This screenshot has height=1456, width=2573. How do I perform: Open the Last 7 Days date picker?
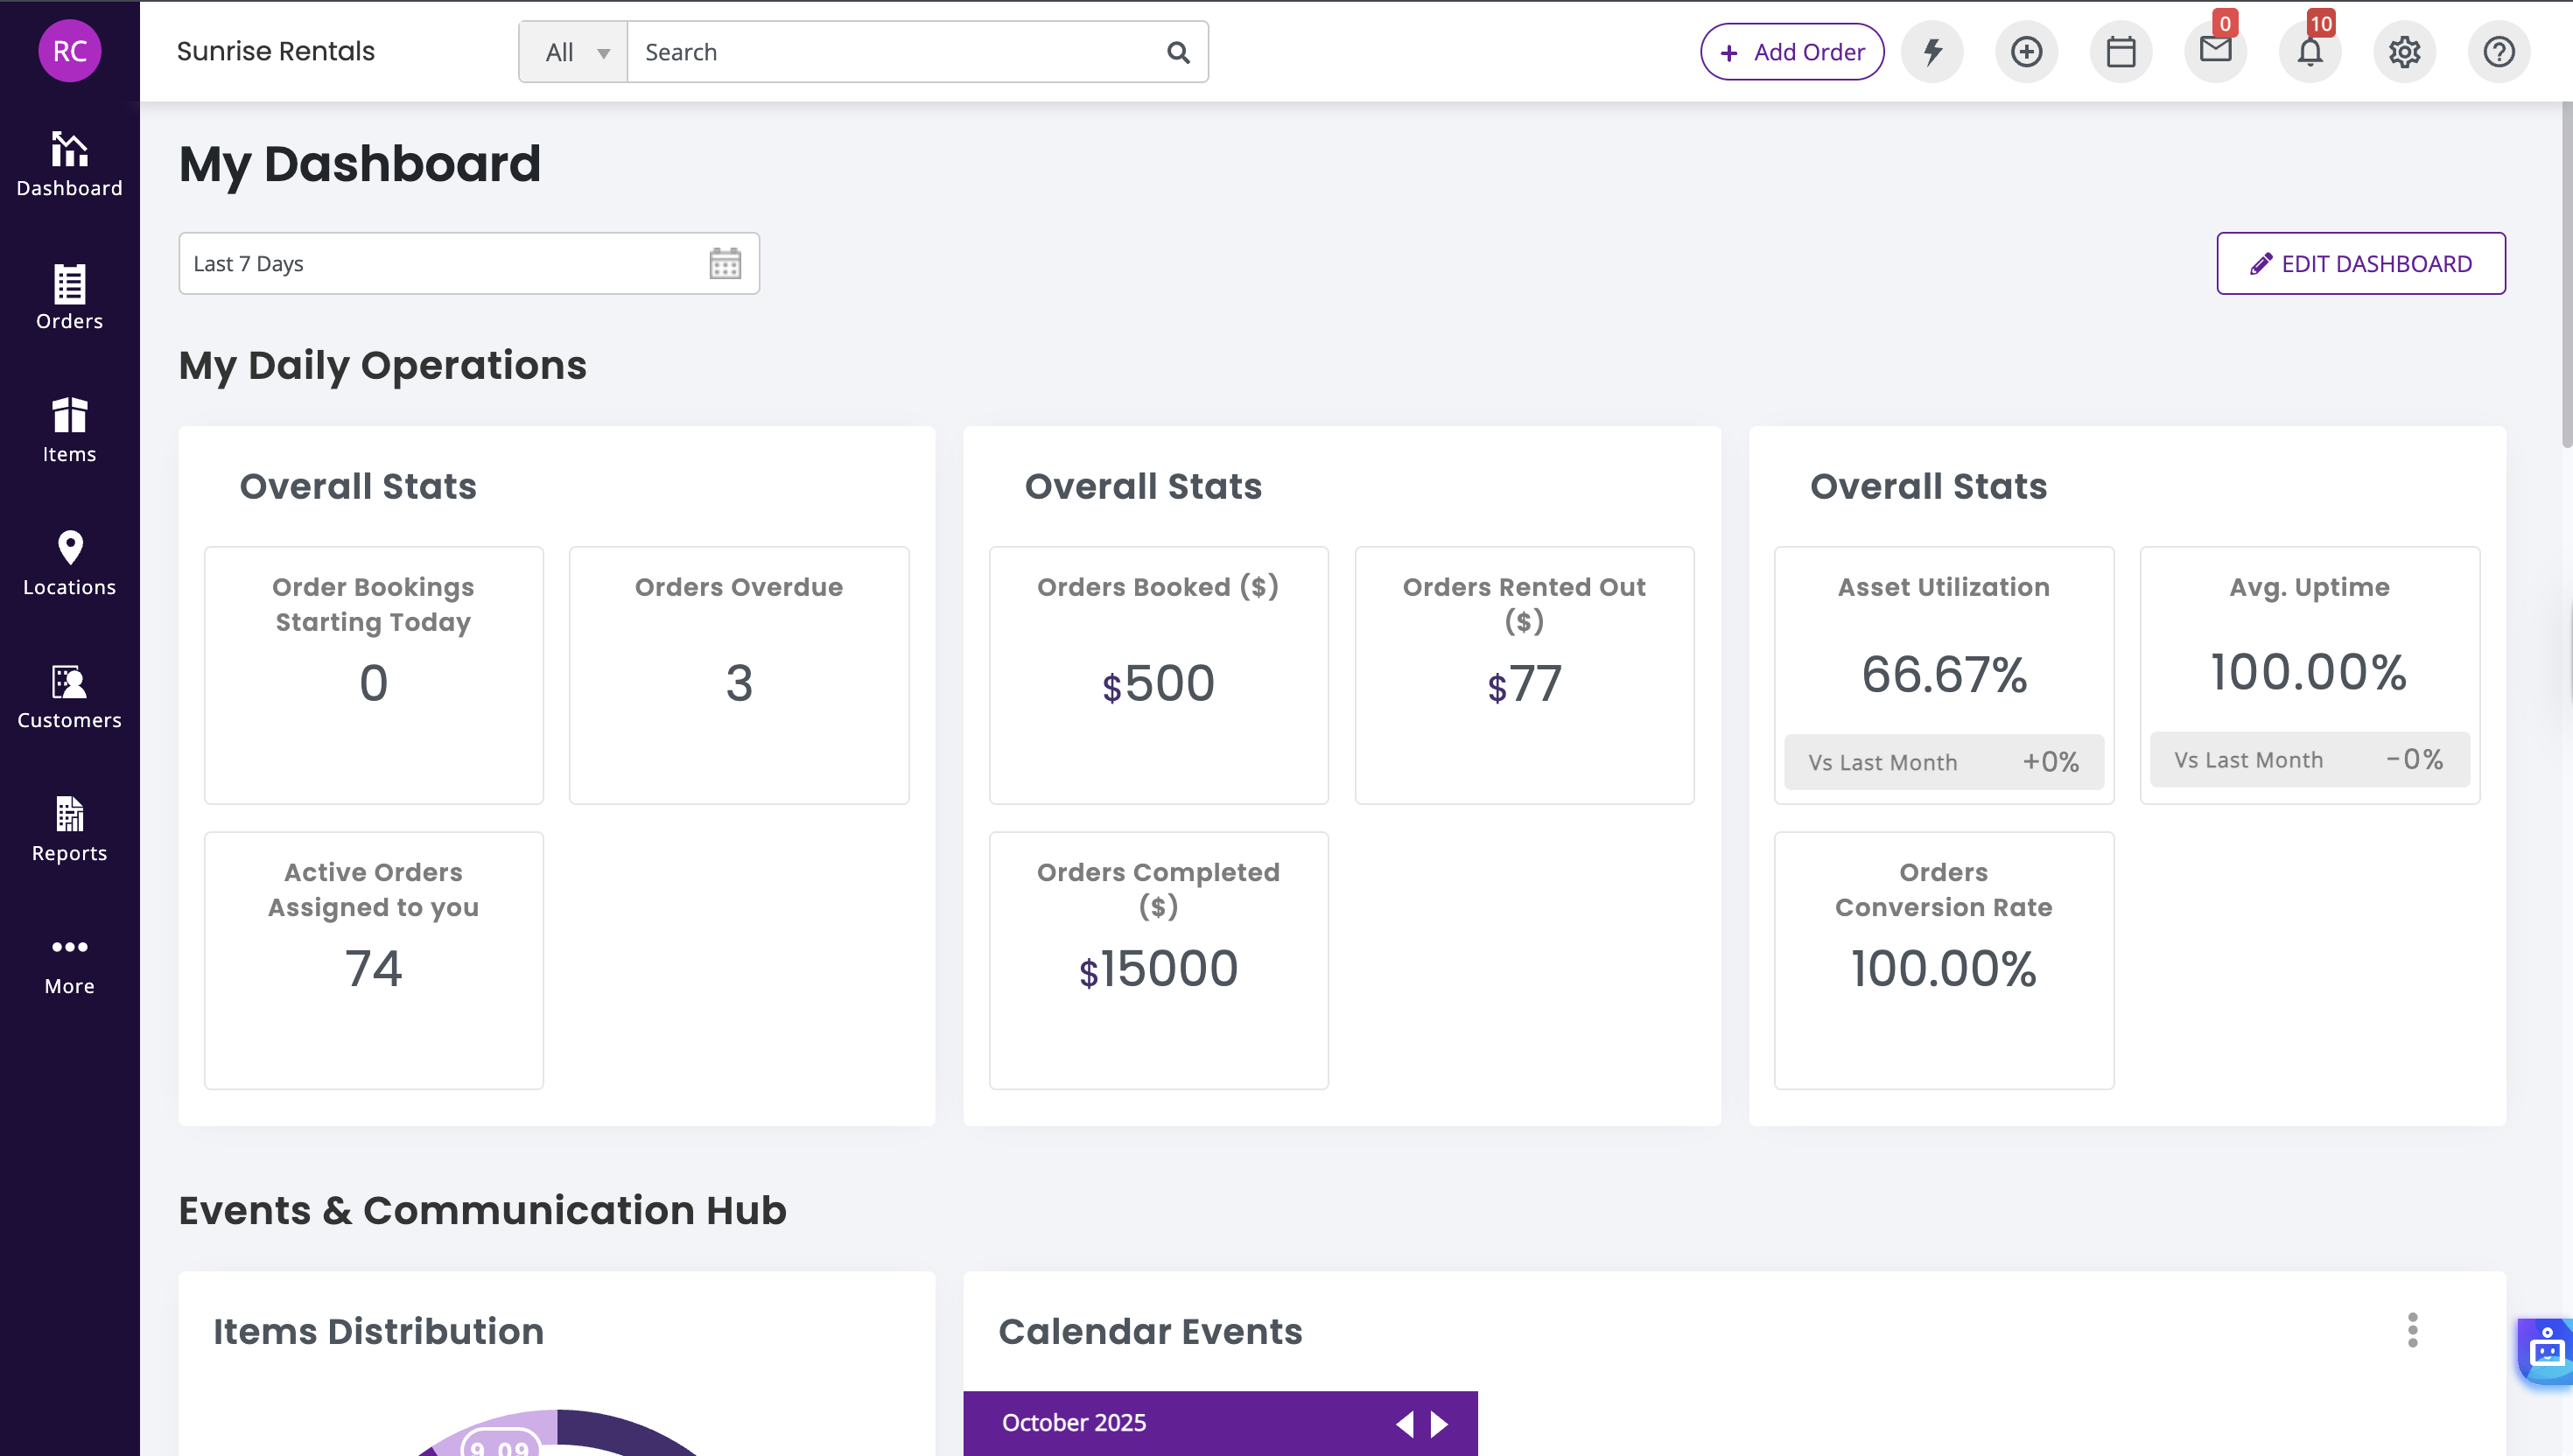[468, 264]
